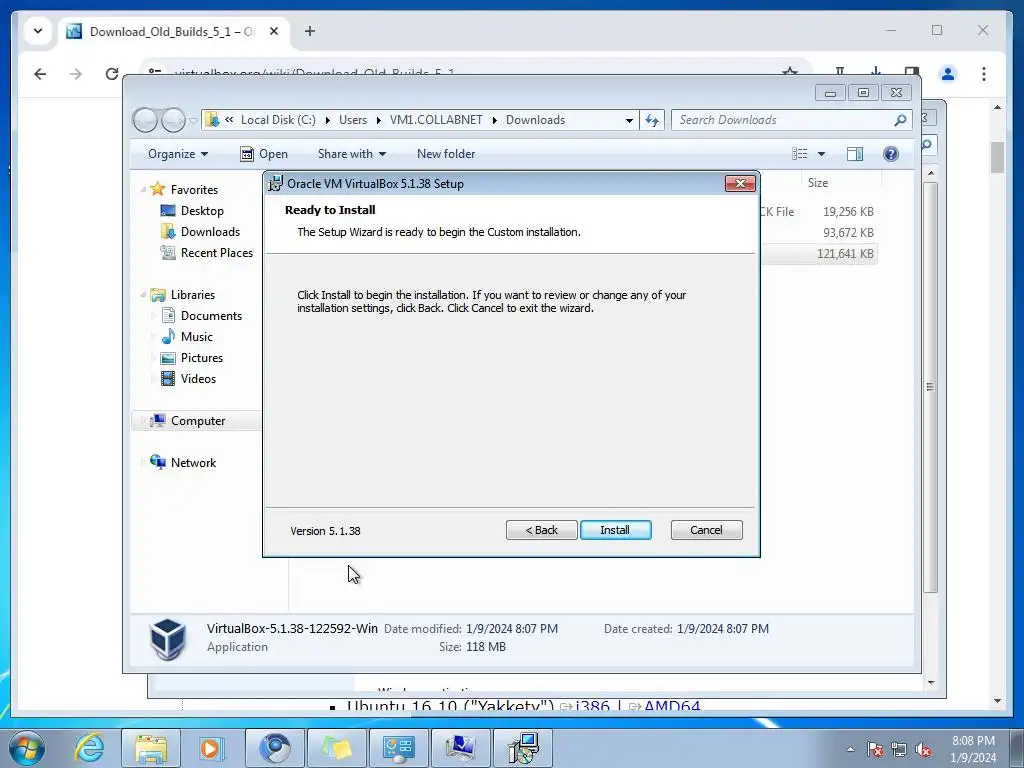Viewport: 1024px width, 768px height.
Task: Click the VirtualBox cube icon in details pane
Action: (x=167, y=639)
